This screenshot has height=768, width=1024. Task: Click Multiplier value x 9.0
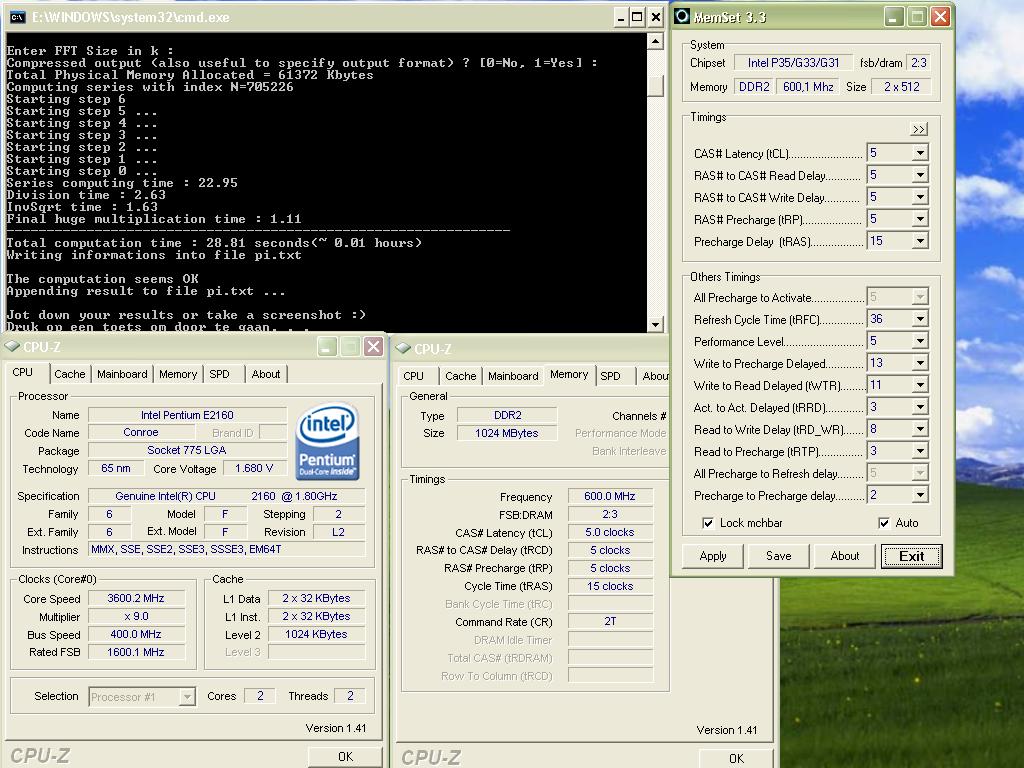[136, 616]
